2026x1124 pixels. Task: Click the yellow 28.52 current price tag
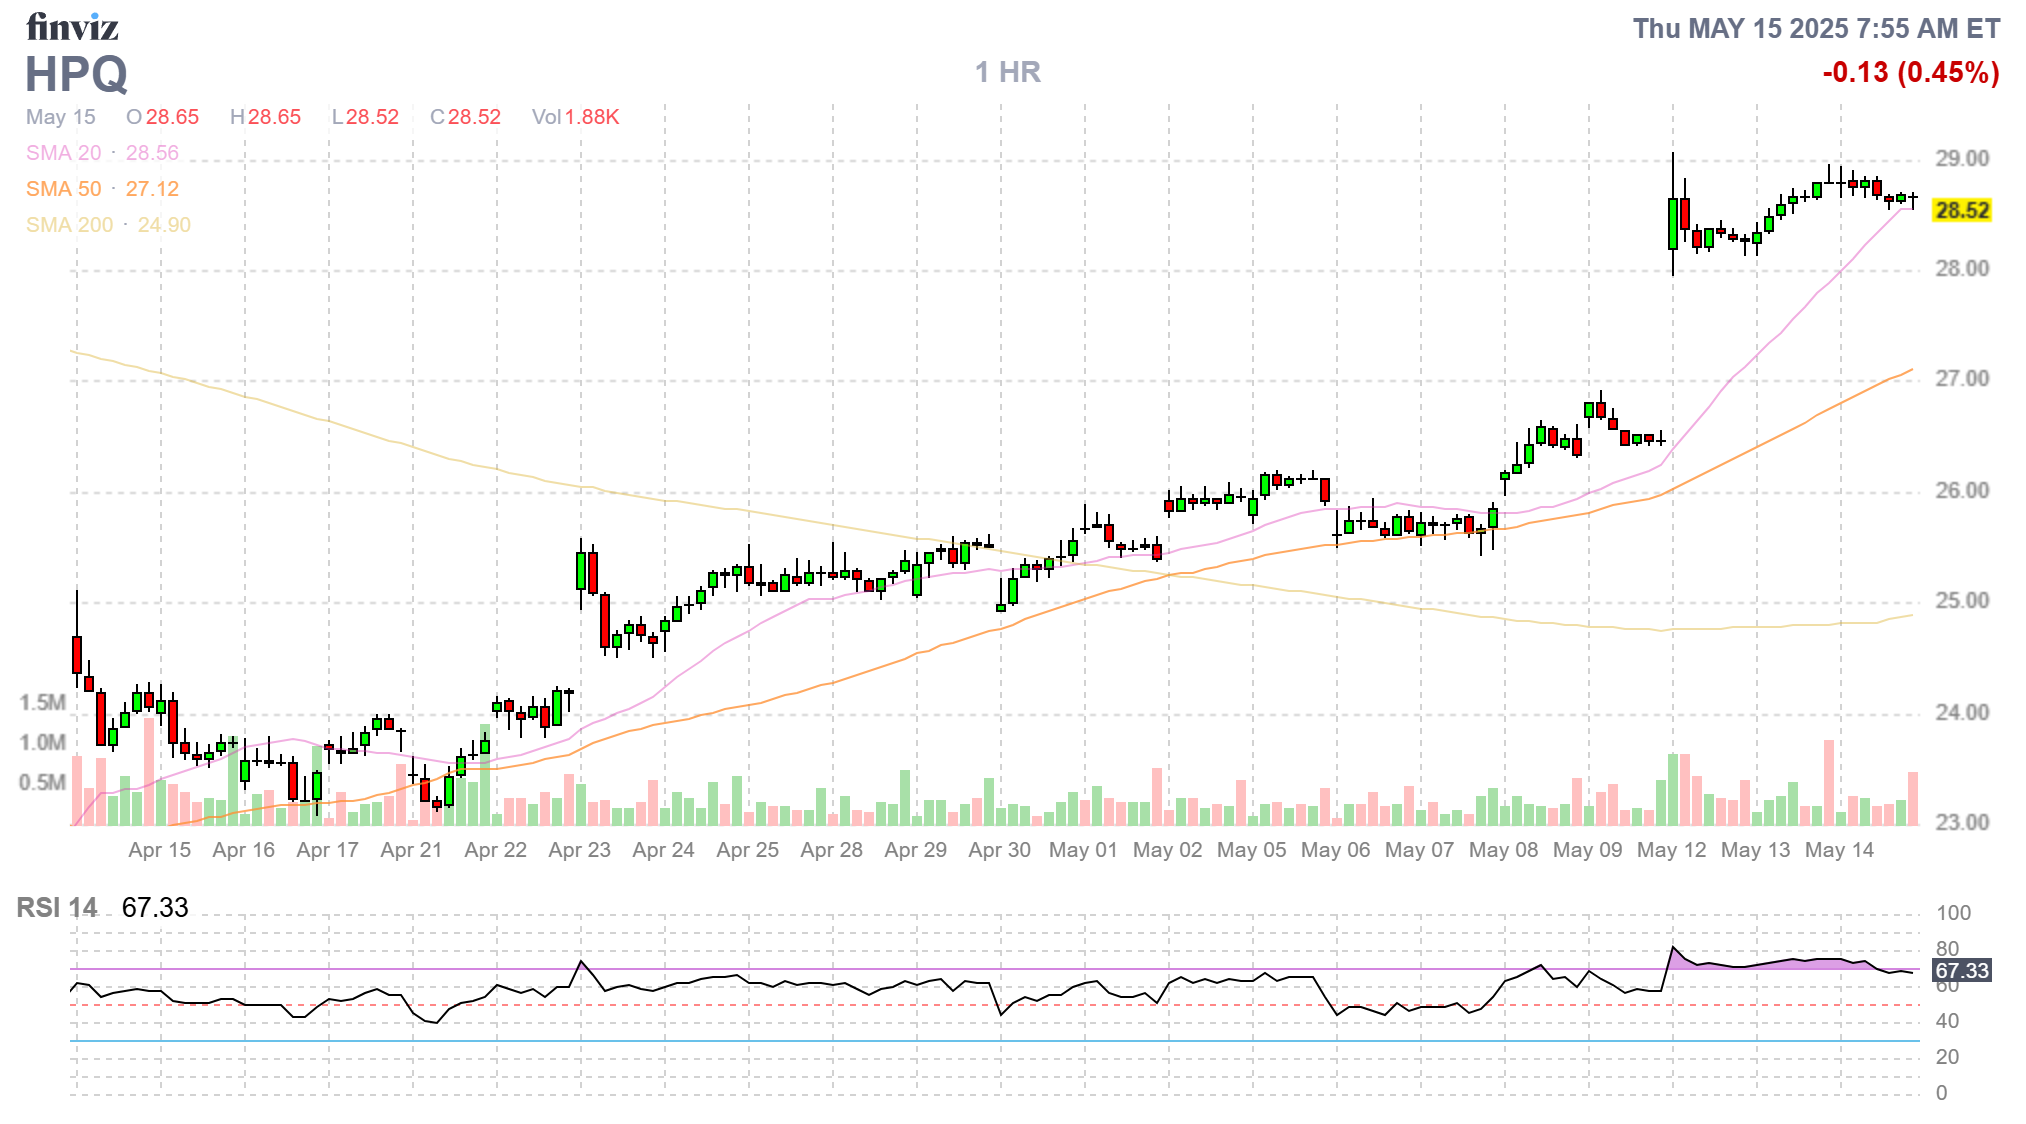[1961, 210]
